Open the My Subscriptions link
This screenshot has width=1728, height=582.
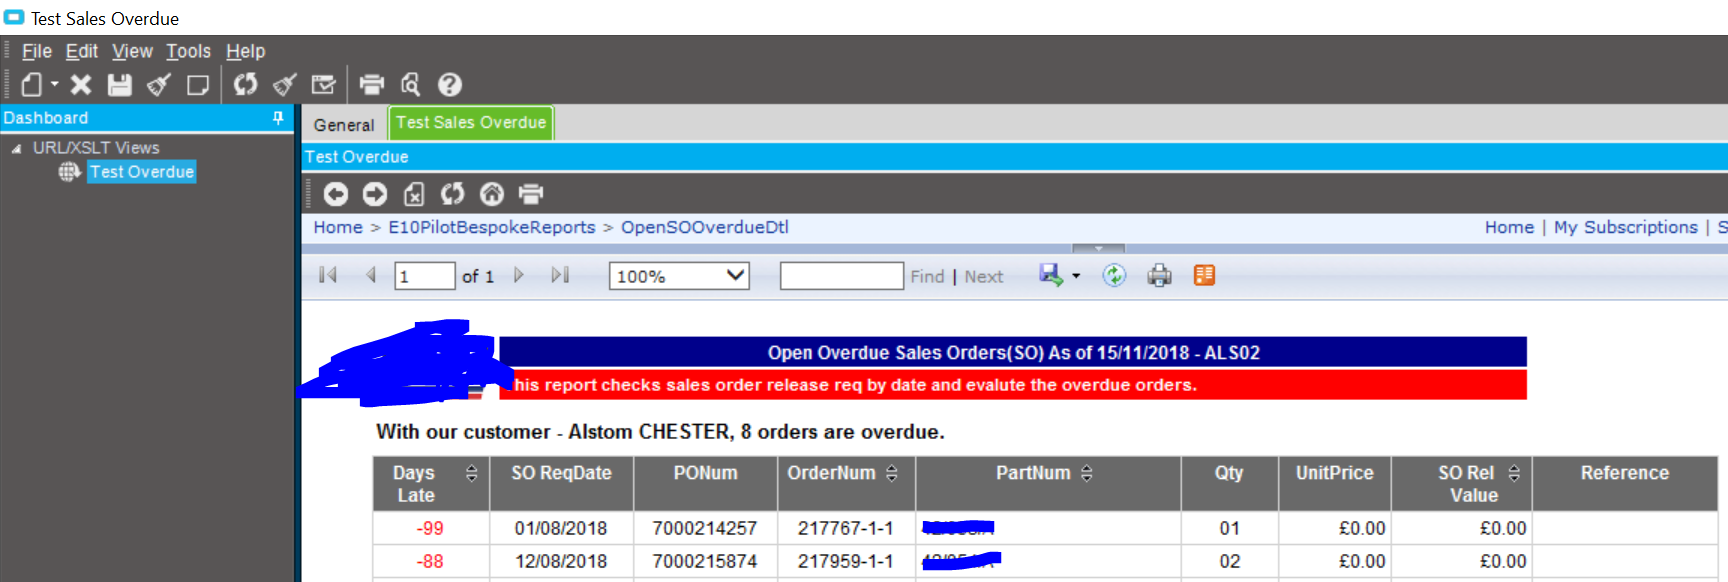coord(1626,228)
